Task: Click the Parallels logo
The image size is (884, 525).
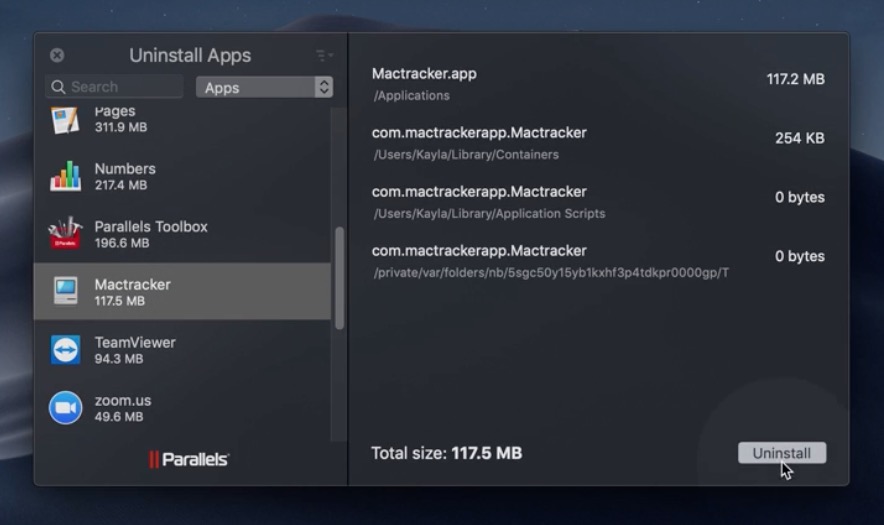Action: (x=189, y=460)
